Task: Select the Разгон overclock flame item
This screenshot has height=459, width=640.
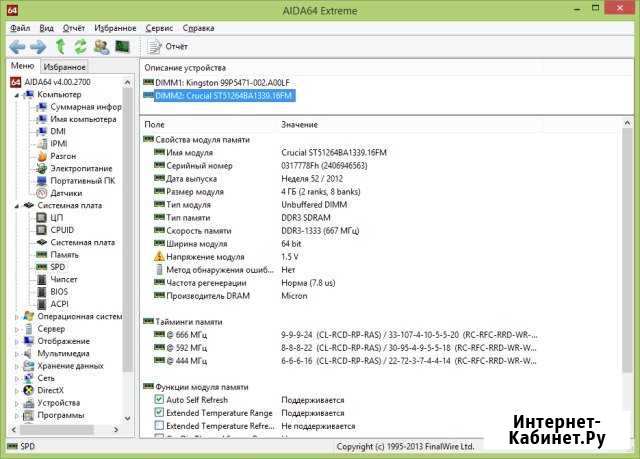Action: (63, 156)
